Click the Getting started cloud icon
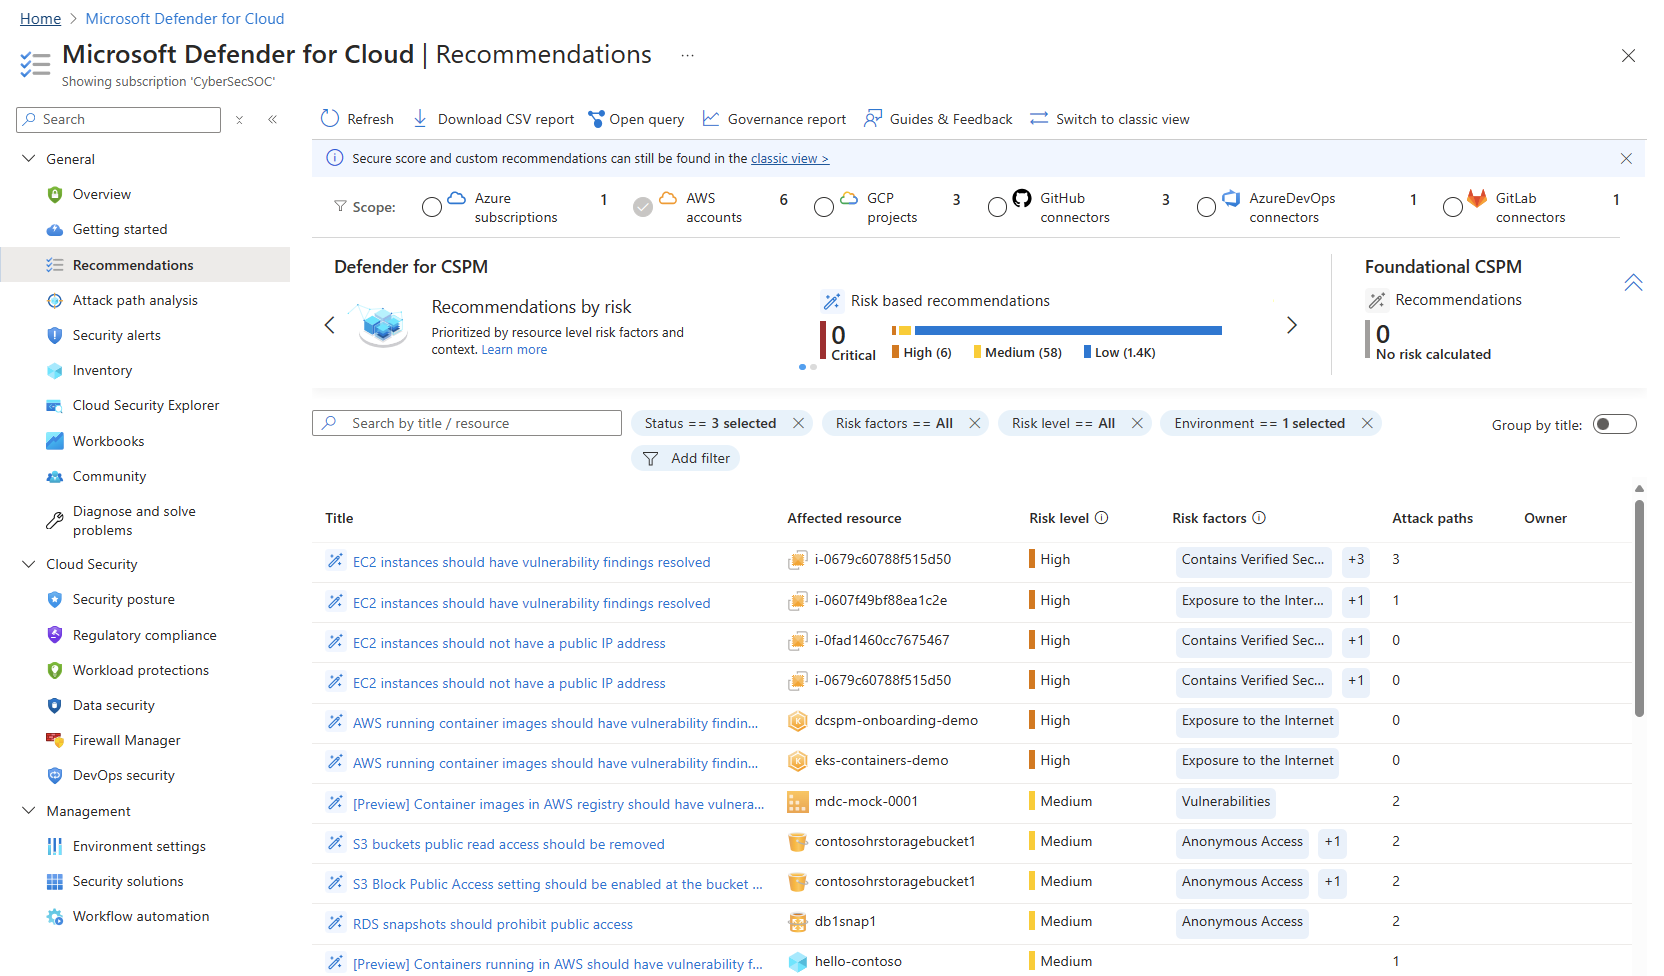The width and height of the screenshot is (1664, 976). coord(55,230)
